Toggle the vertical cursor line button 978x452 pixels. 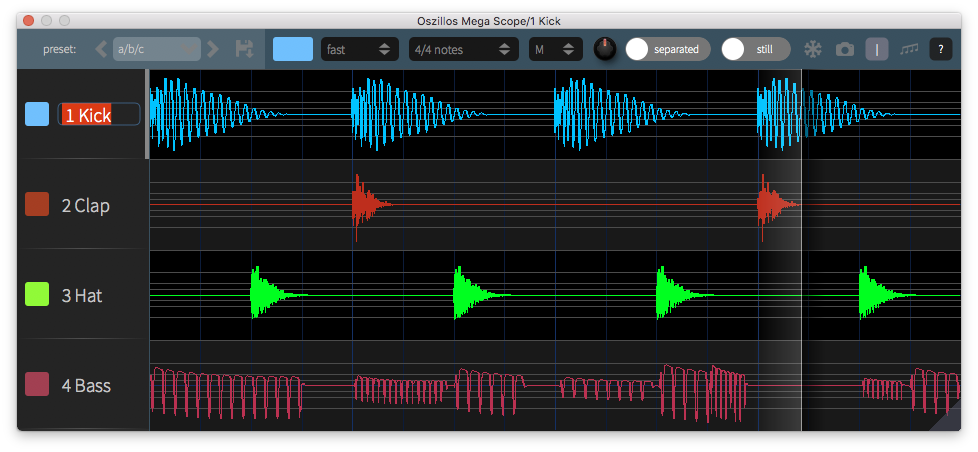[877, 49]
